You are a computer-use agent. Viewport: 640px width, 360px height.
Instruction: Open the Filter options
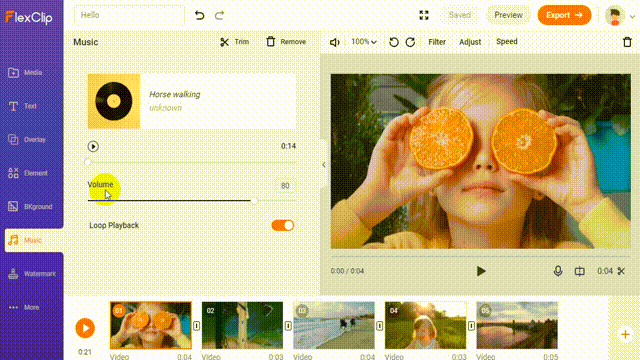[437, 42]
